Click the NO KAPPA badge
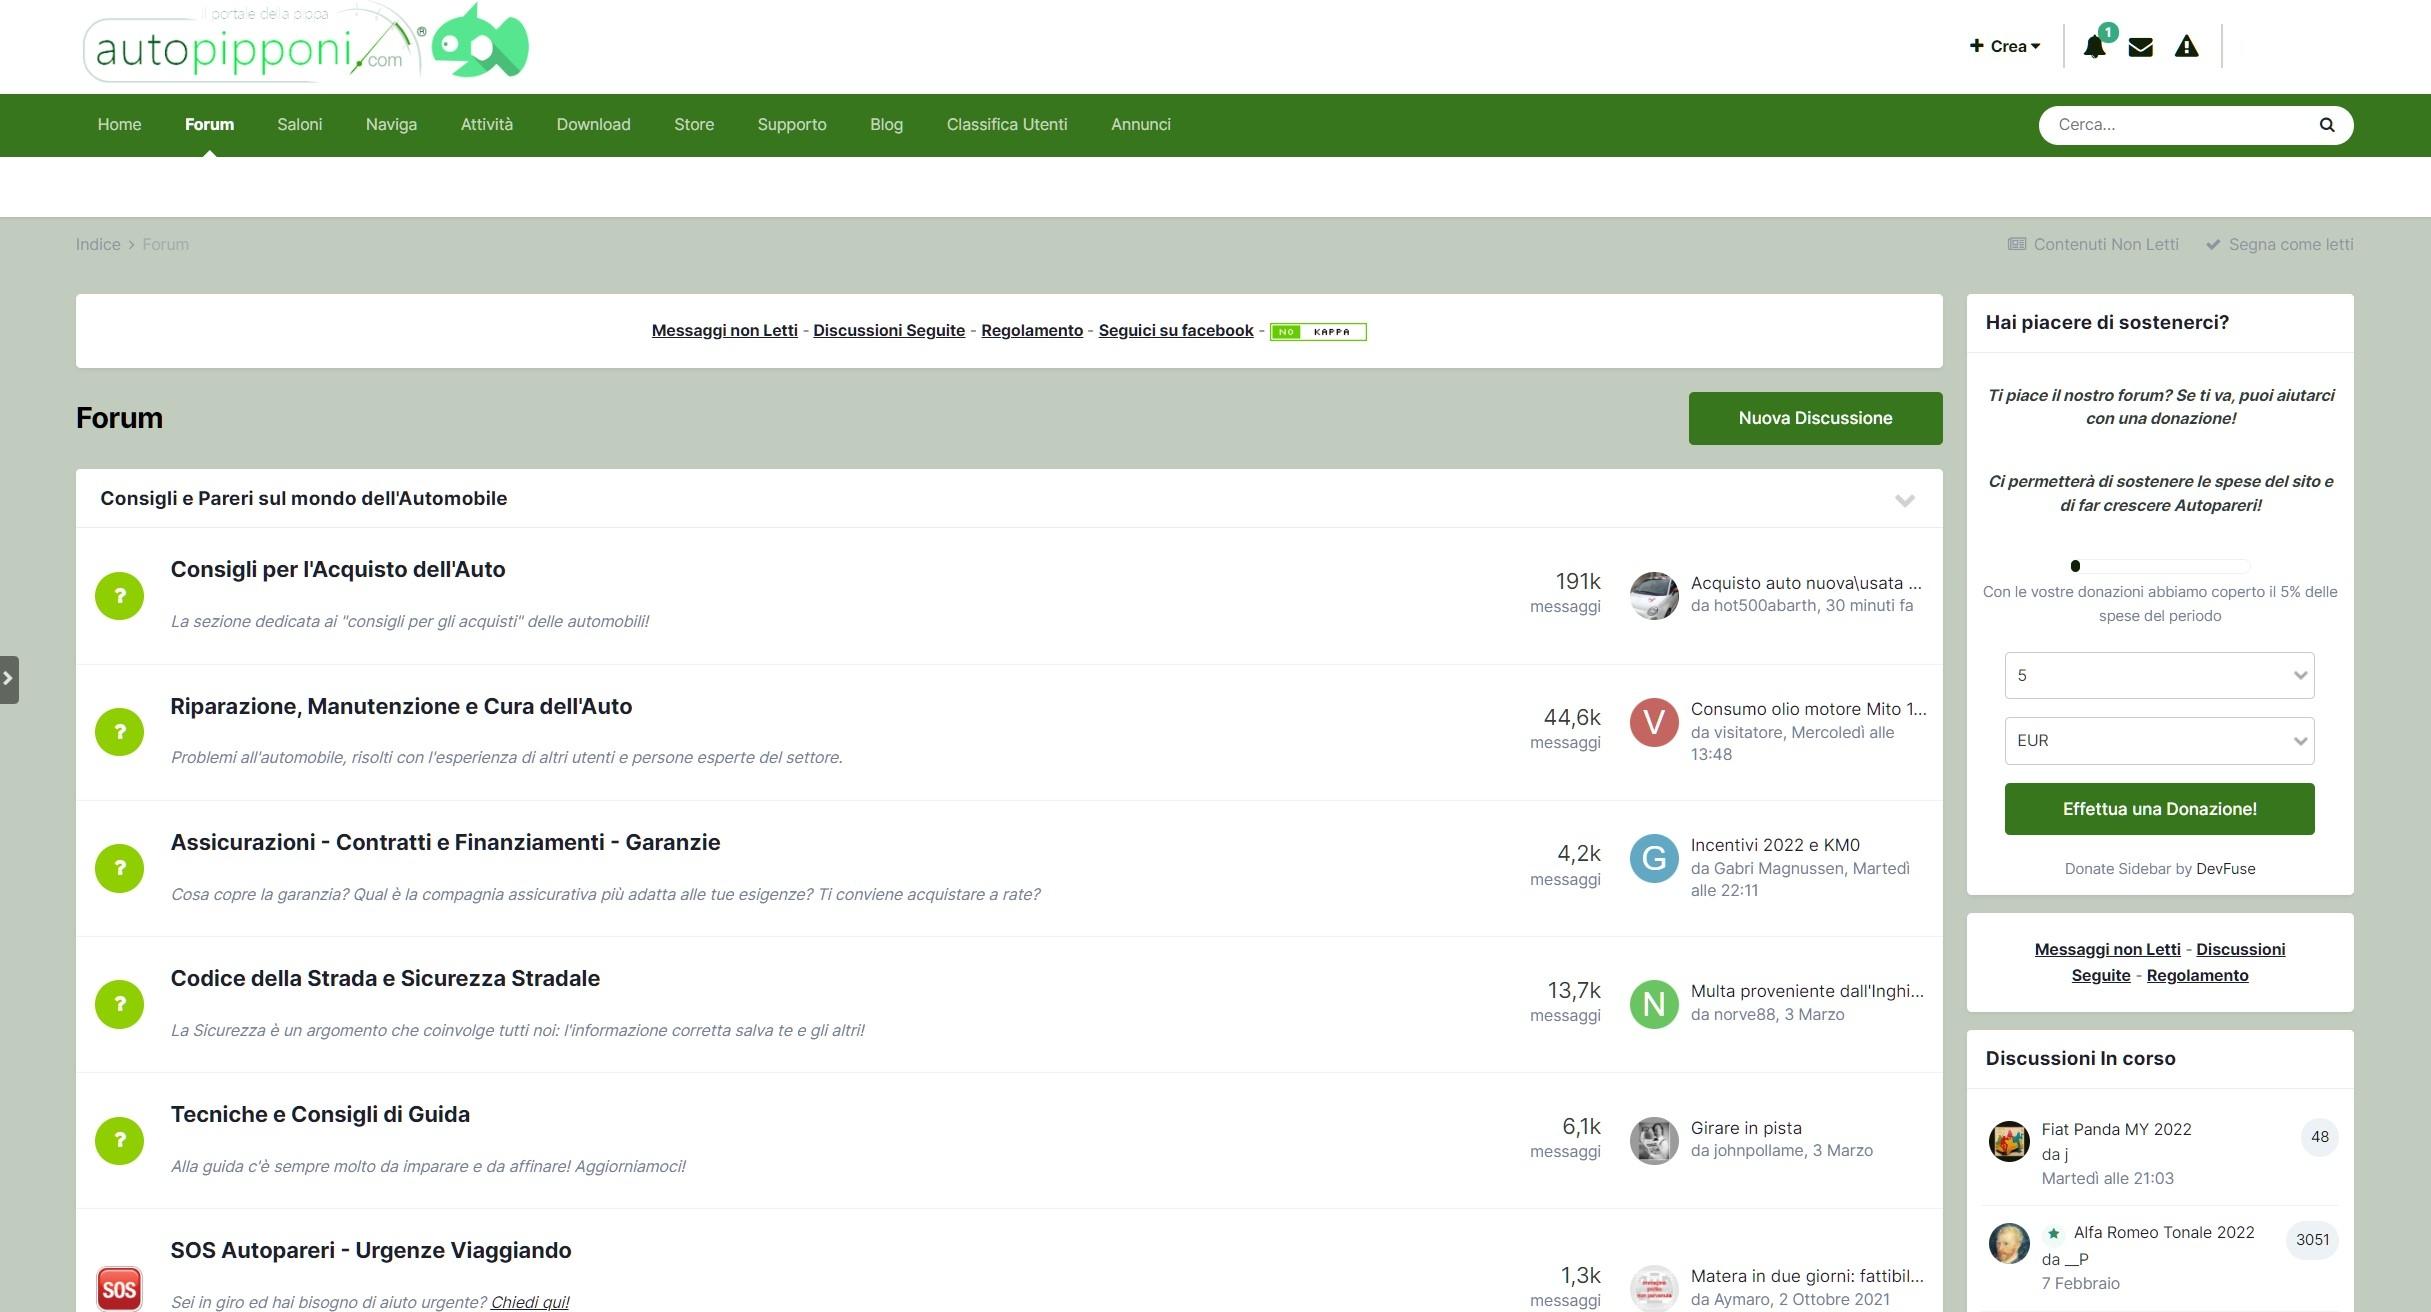The image size is (2431, 1312). [1317, 331]
